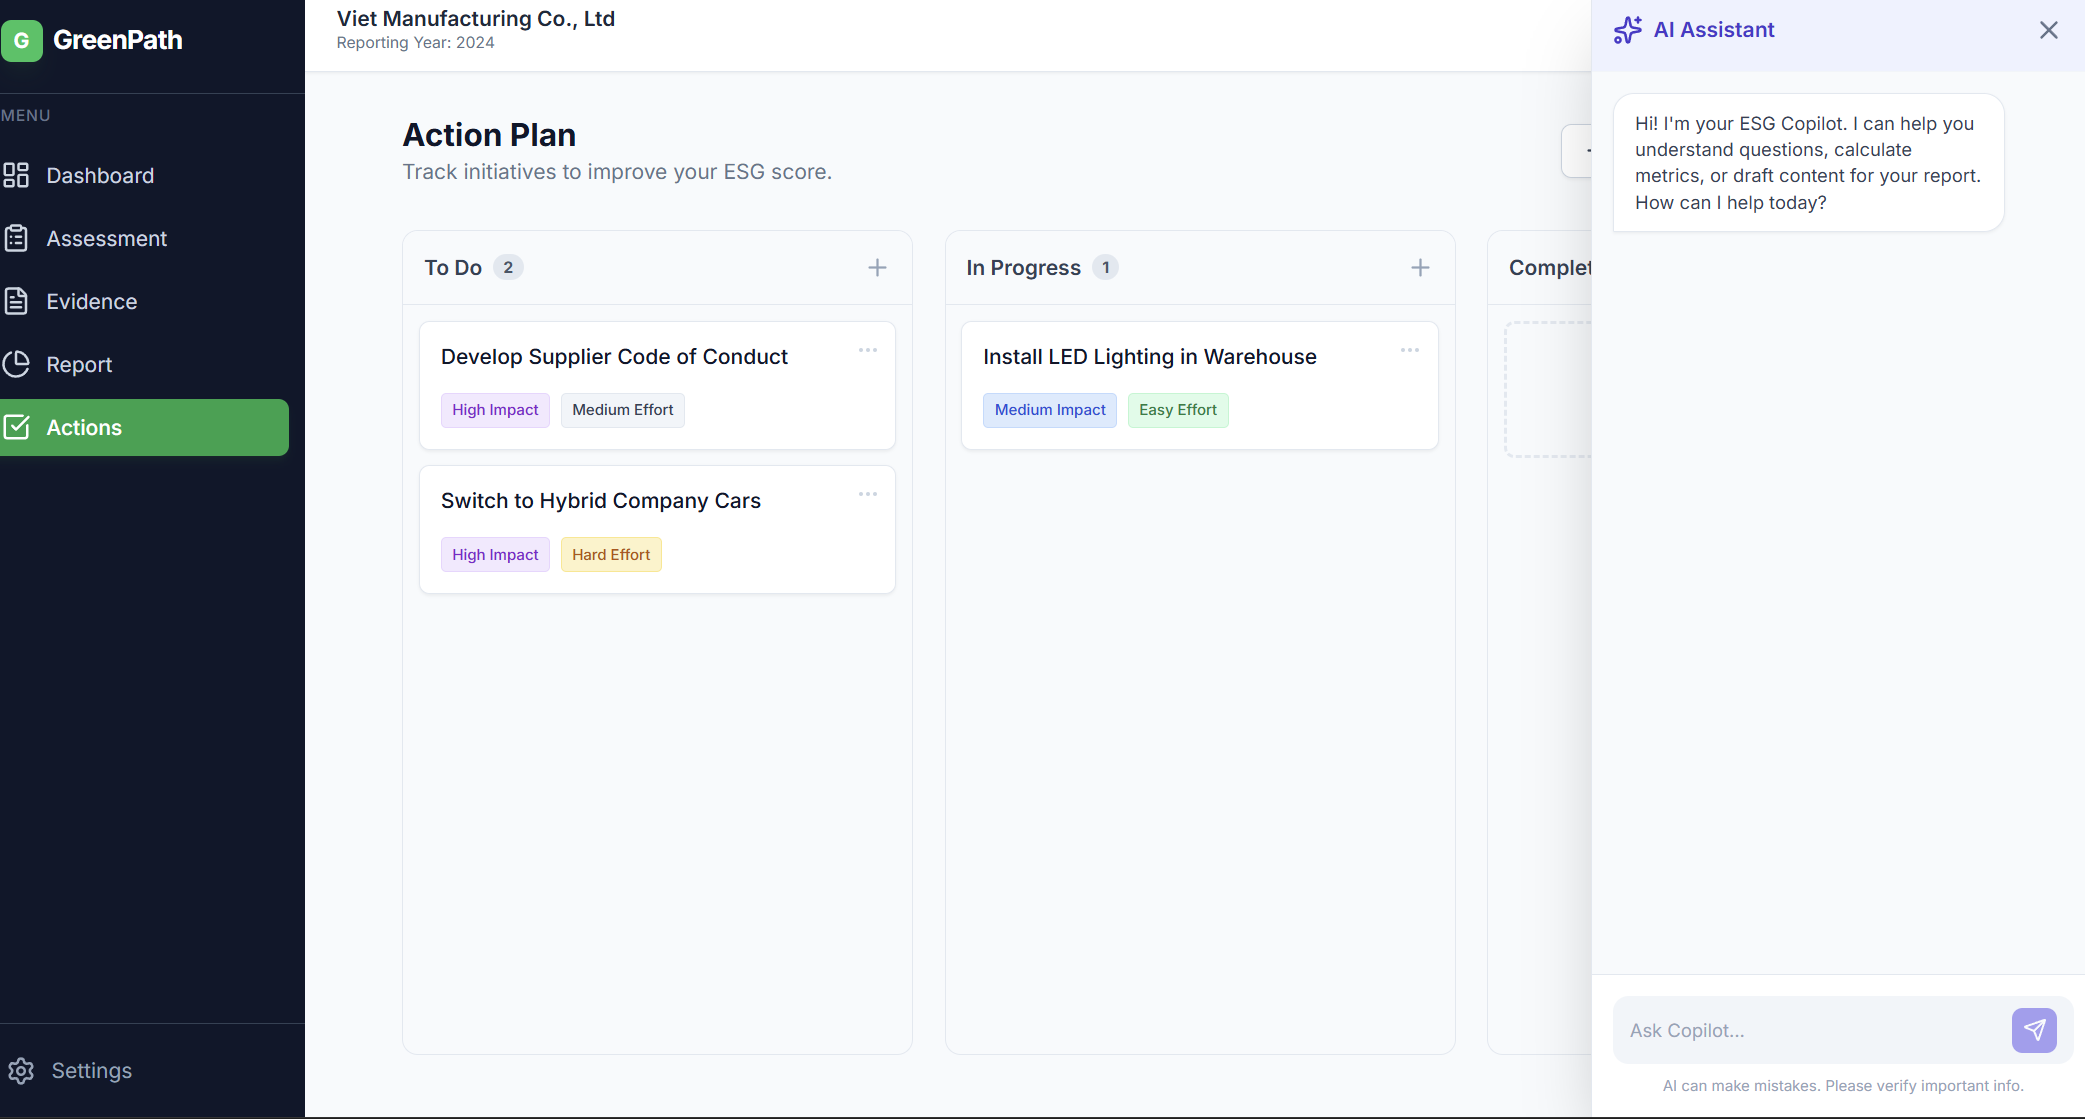Click the Hard Effort tag

click(611, 555)
